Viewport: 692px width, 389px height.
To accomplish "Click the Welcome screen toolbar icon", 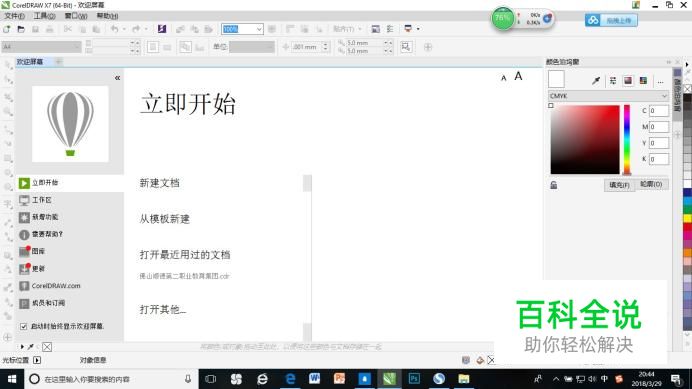I will coord(376,29).
